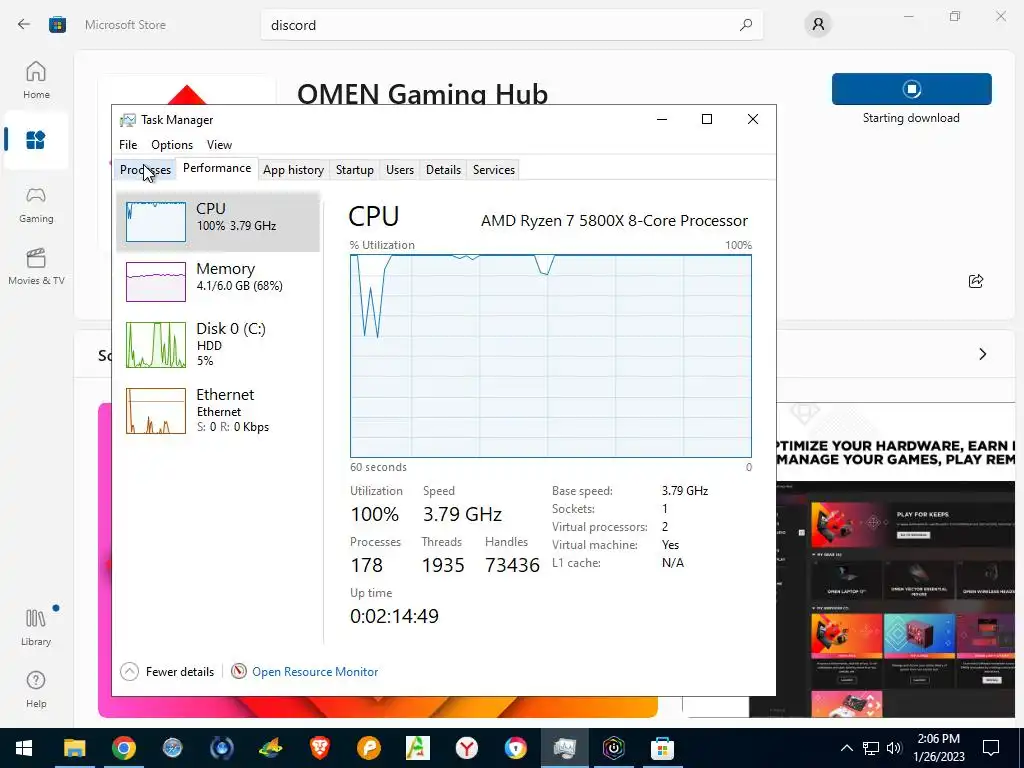Image resolution: width=1024 pixels, height=768 pixels.
Task: Open the notification center icon
Action: coord(991,748)
